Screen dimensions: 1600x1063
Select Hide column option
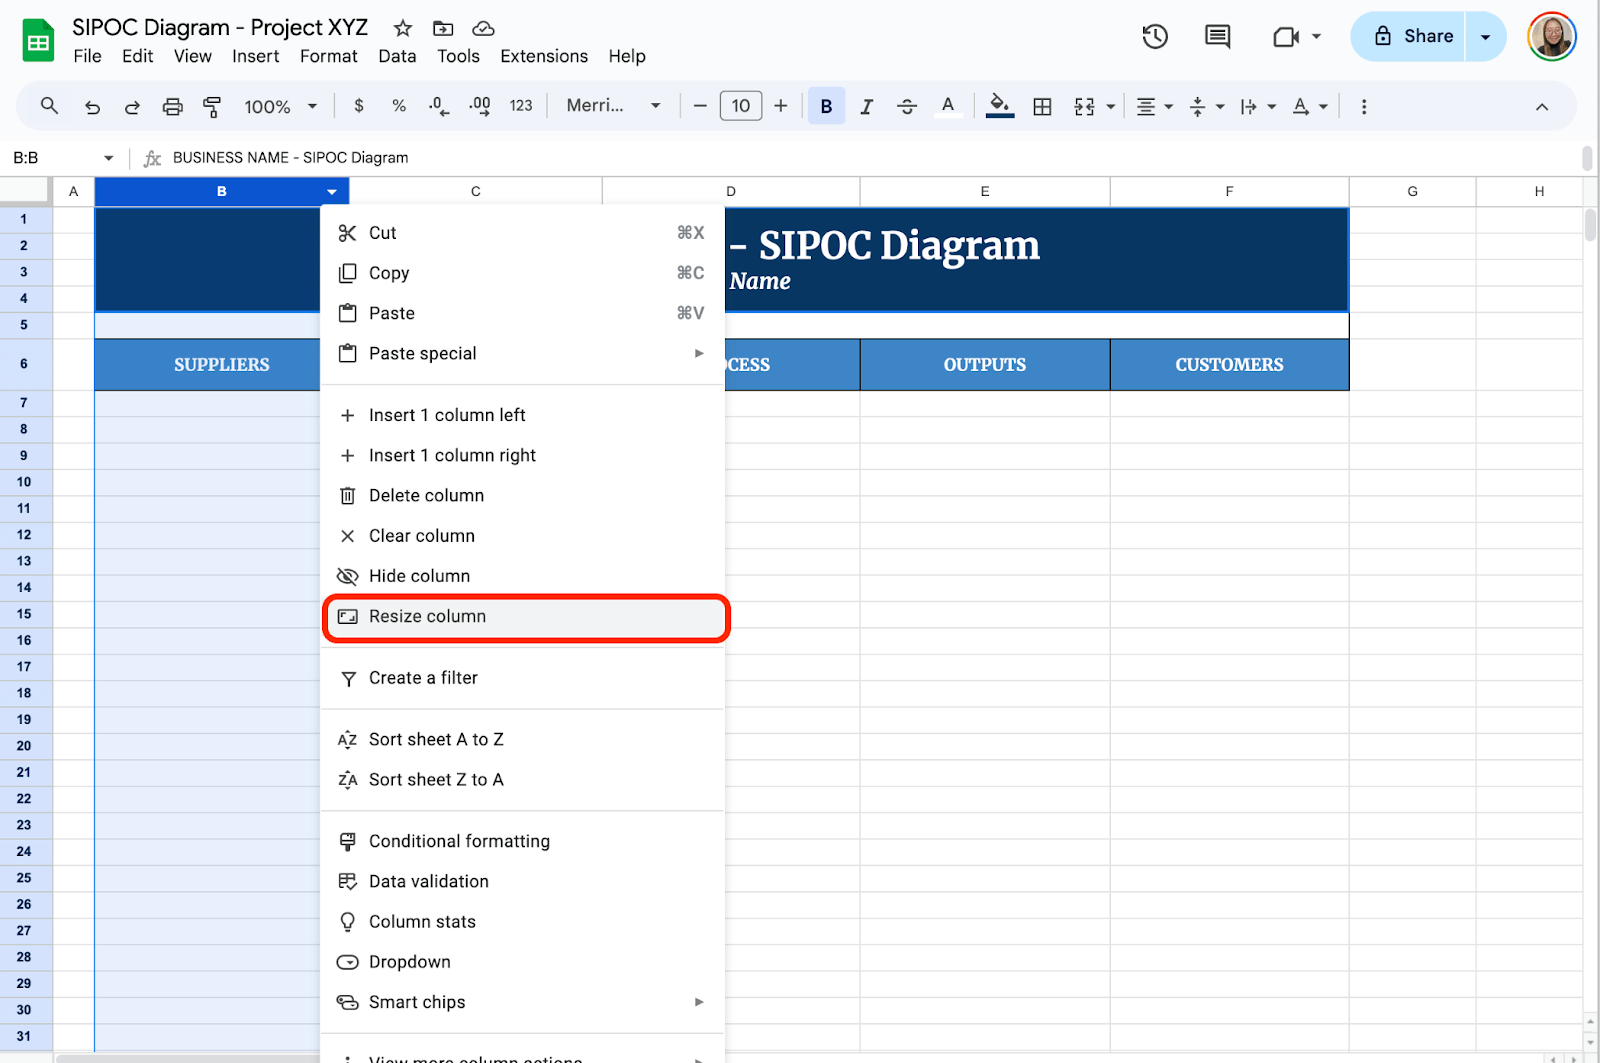(x=419, y=576)
